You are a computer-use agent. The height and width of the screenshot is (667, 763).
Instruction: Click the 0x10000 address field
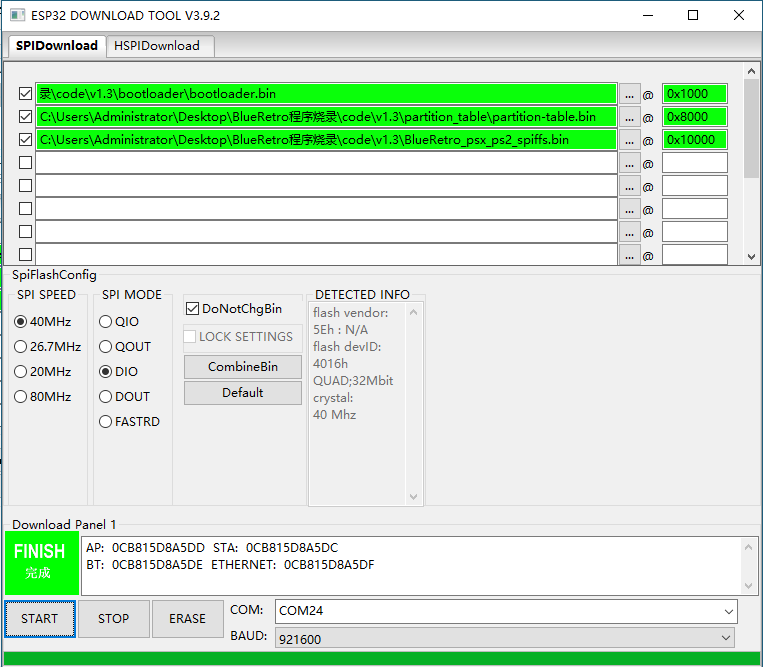[x=693, y=140]
